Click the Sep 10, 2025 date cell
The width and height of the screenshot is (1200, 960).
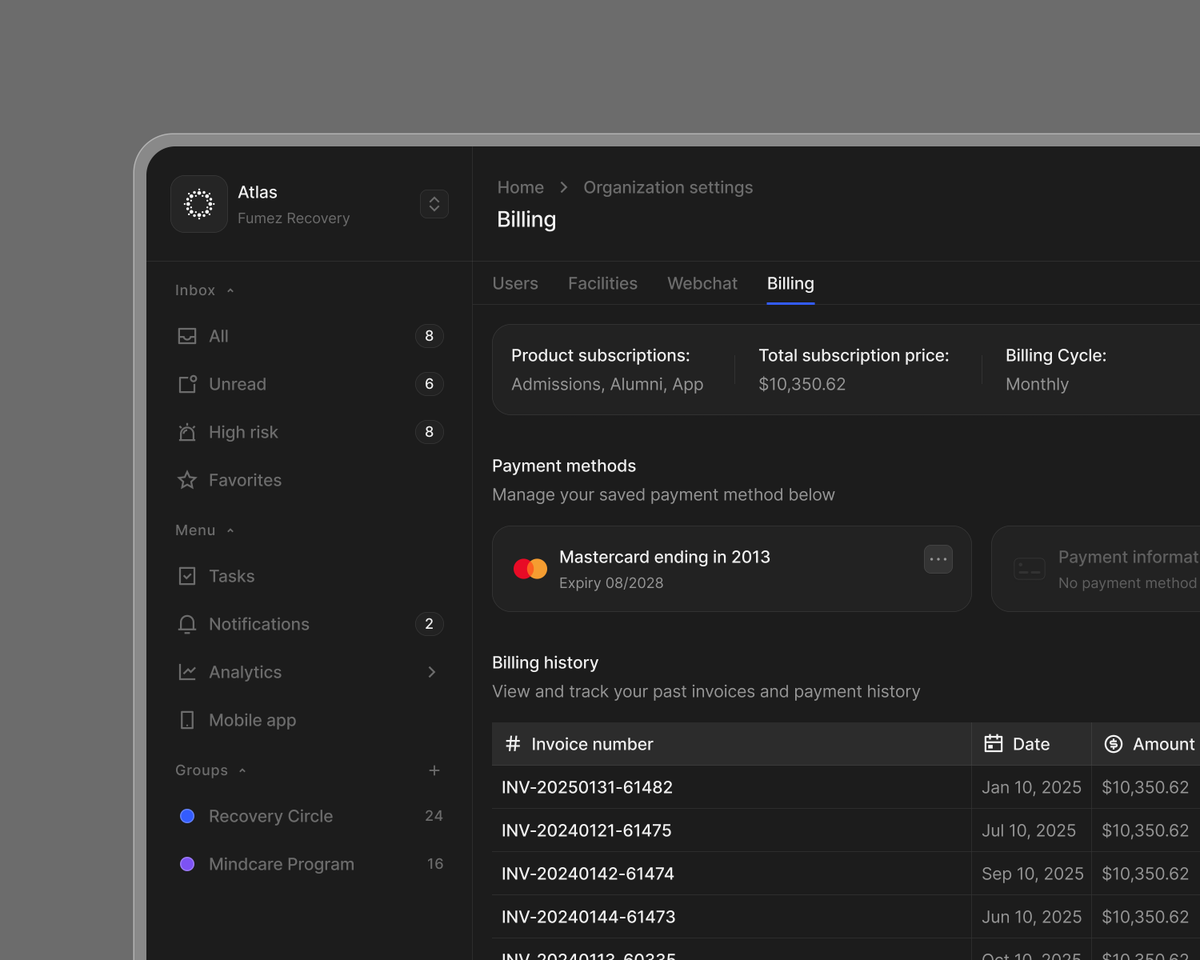pos(1032,873)
